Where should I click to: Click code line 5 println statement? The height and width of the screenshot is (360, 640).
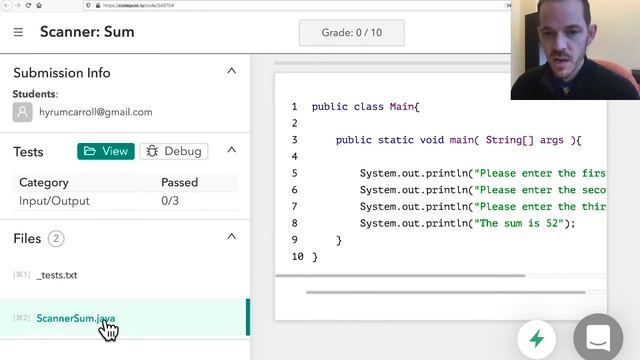[483, 173]
